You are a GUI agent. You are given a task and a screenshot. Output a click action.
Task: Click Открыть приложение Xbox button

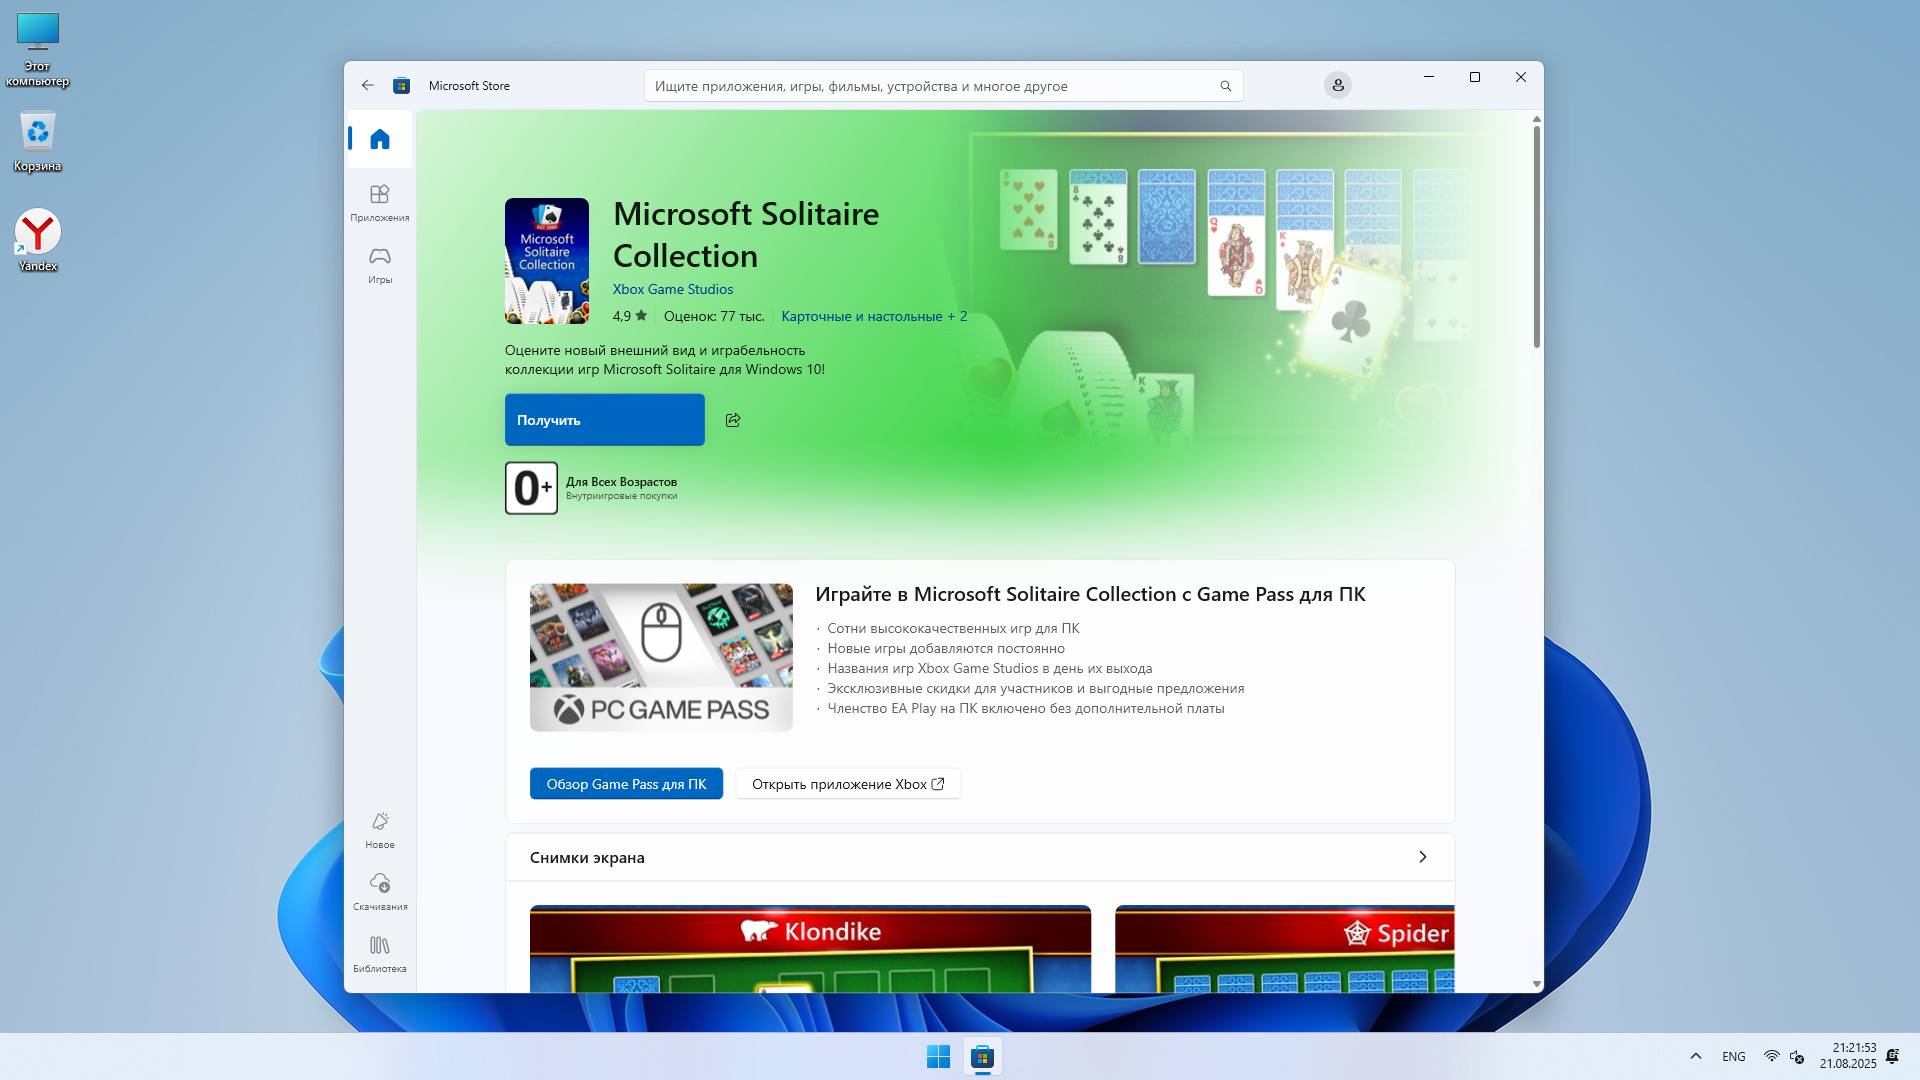coord(847,784)
